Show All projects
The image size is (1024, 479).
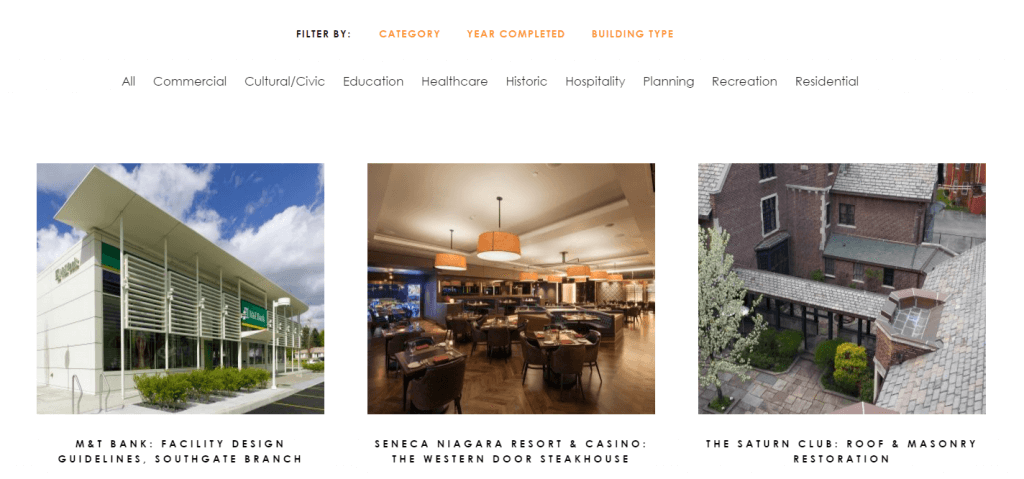[x=129, y=82]
